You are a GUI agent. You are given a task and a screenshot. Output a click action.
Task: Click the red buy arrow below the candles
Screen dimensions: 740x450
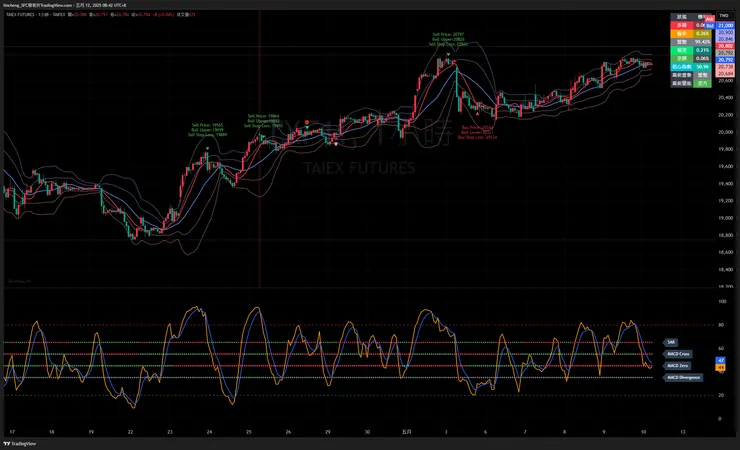(477, 114)
